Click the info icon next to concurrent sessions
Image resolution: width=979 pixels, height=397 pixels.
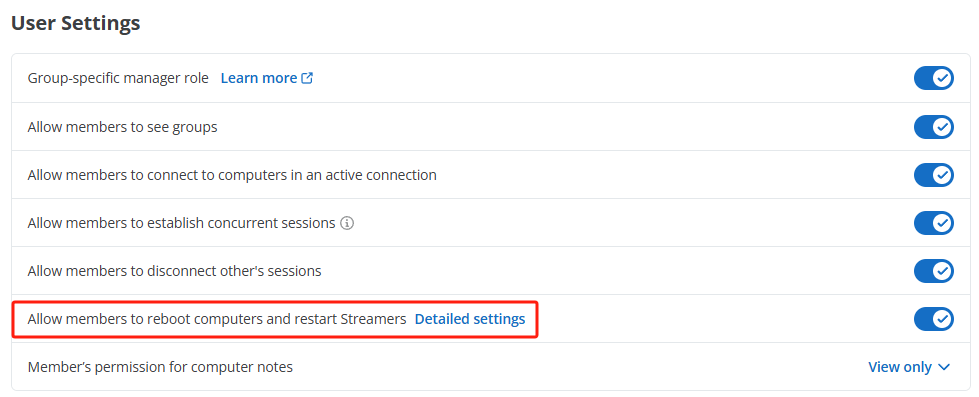tap(347, 223)
